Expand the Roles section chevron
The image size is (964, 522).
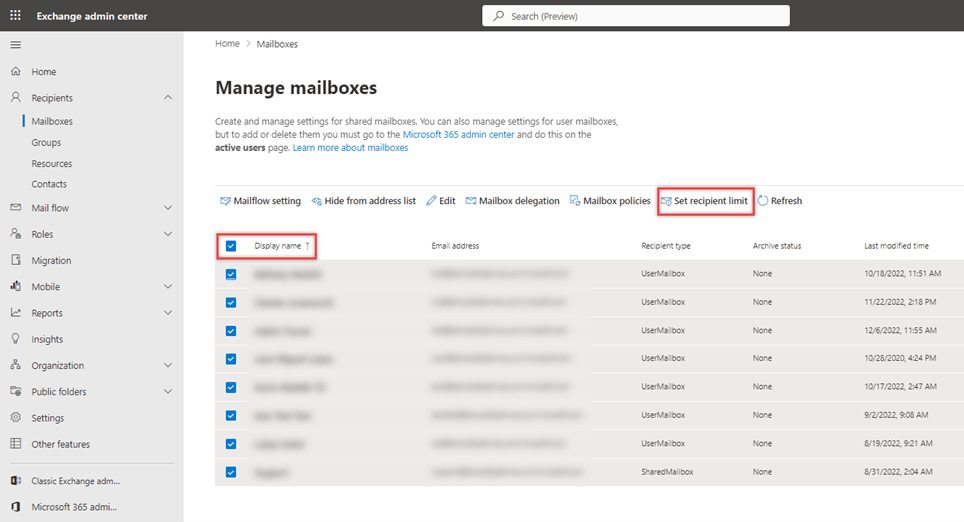tap(168, 234)
